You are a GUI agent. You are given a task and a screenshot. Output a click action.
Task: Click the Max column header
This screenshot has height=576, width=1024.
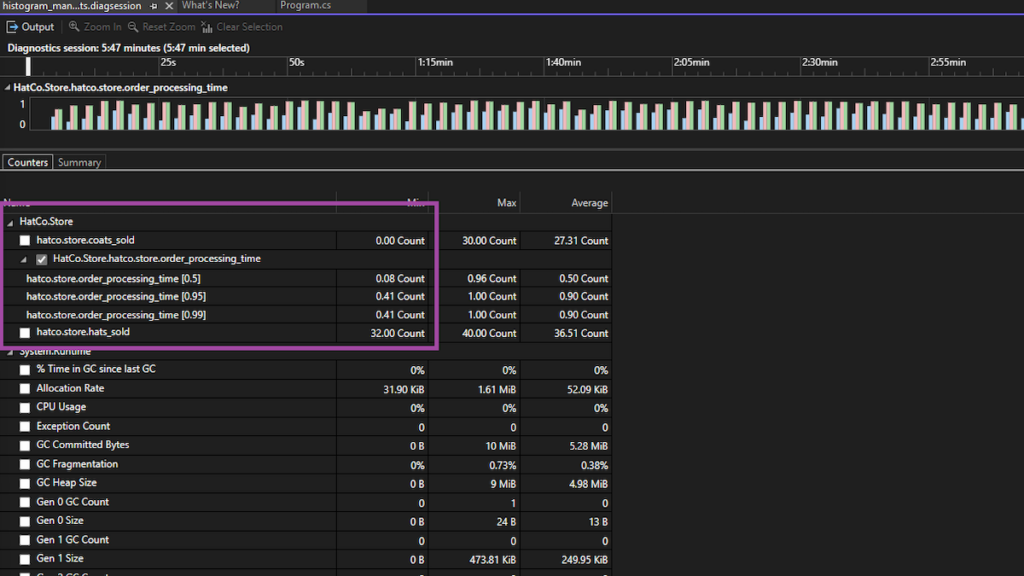[505, 202]
